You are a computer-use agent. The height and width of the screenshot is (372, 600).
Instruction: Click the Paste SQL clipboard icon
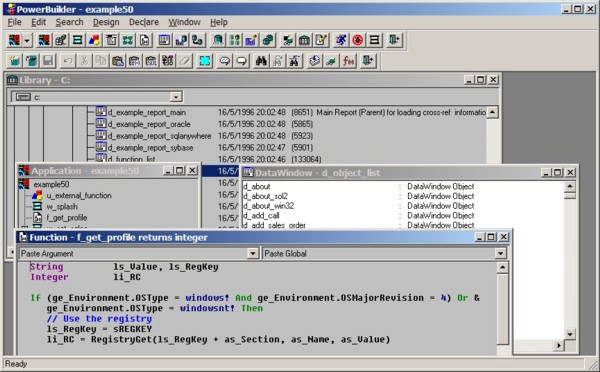(152, 61)
